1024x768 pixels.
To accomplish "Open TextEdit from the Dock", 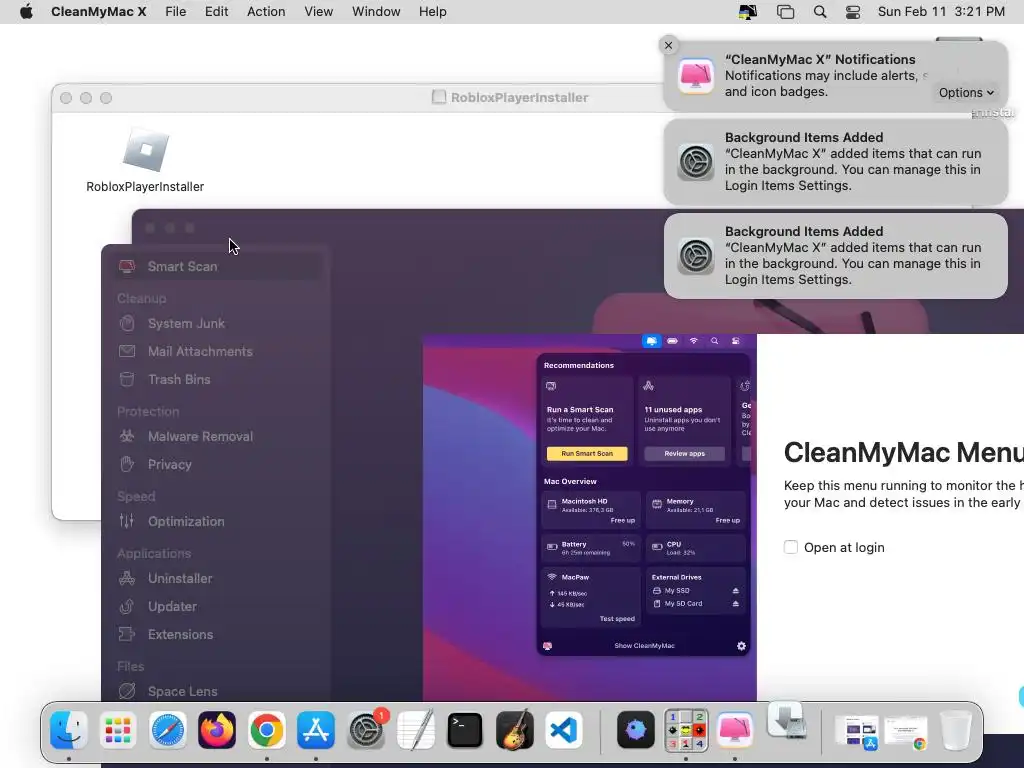I will [x=415, y=729].
